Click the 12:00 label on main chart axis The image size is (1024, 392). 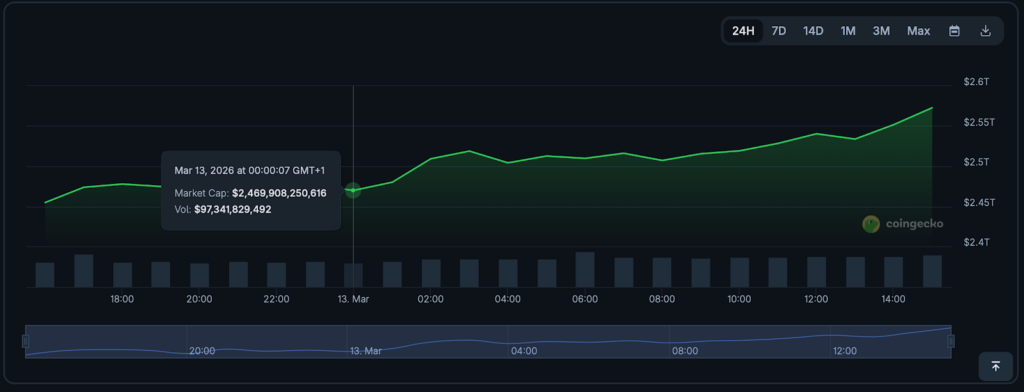816,299
